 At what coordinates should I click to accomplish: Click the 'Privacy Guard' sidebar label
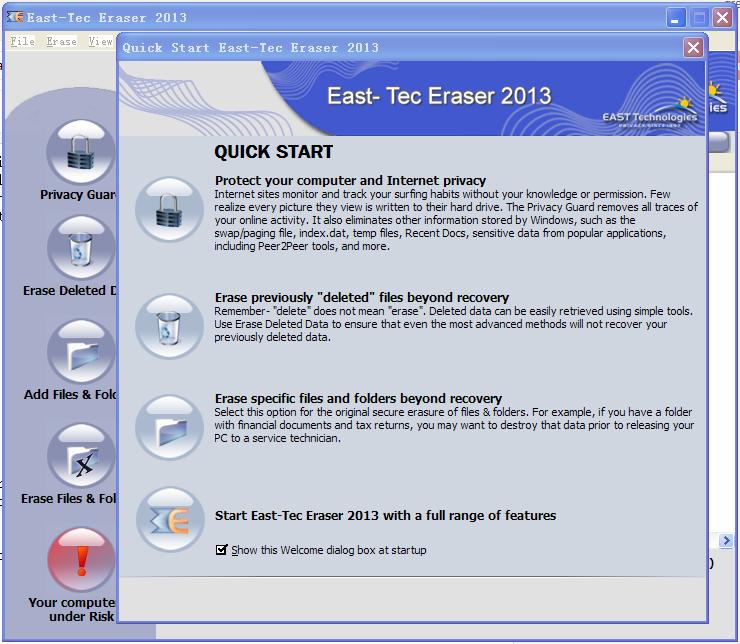[x=78, y=194]
